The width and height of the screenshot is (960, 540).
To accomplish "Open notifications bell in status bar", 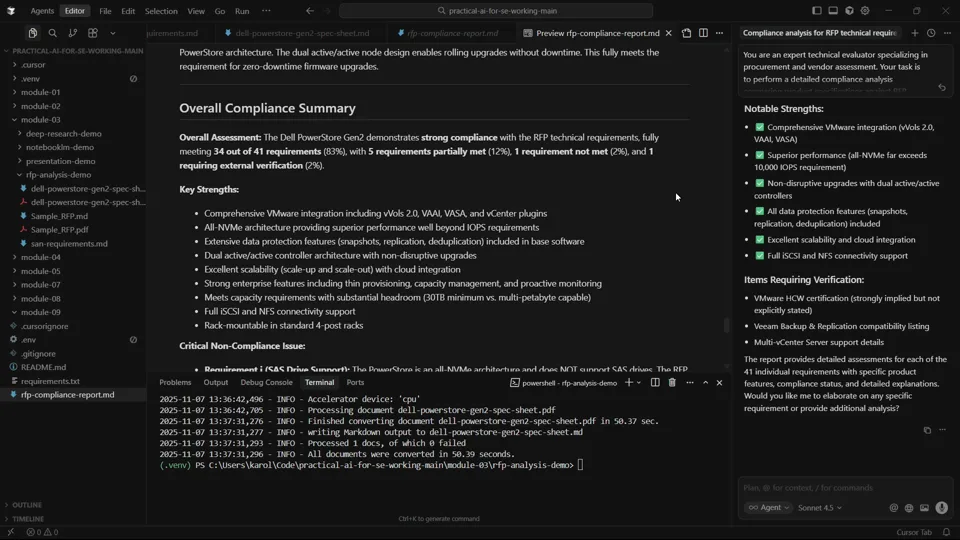I will pyautogui.click(x=947, y=533).
